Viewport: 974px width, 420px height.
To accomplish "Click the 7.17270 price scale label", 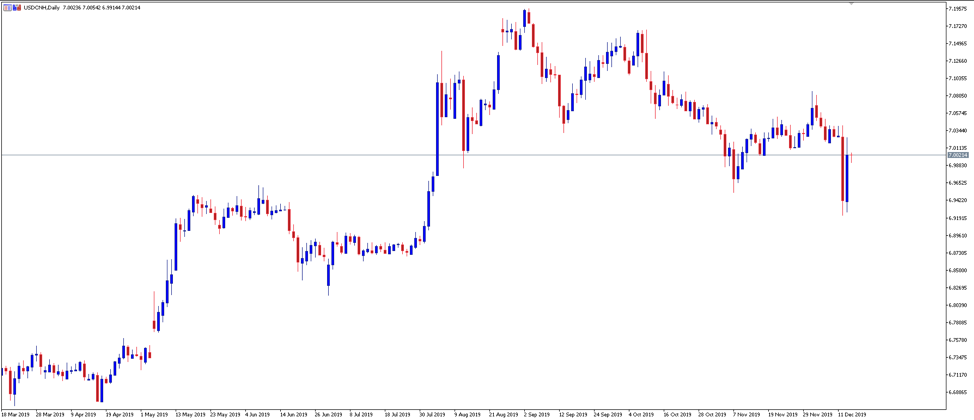I will point(958,26).
